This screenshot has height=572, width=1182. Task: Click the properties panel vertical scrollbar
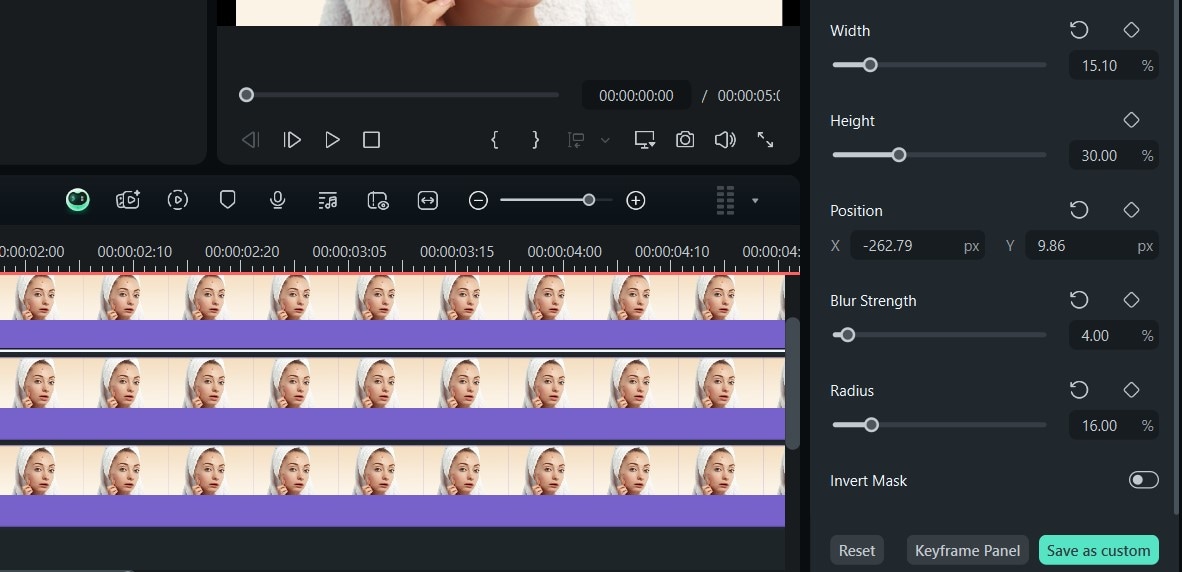pyautogui.click(x=1177, y=258)
